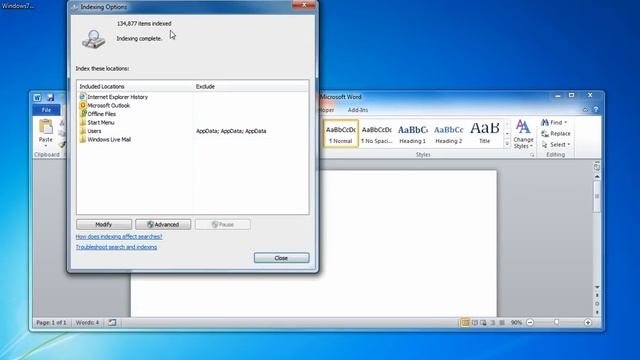Switch to Draft view icon
Screen dimensions: 640x360
(502, 322)
